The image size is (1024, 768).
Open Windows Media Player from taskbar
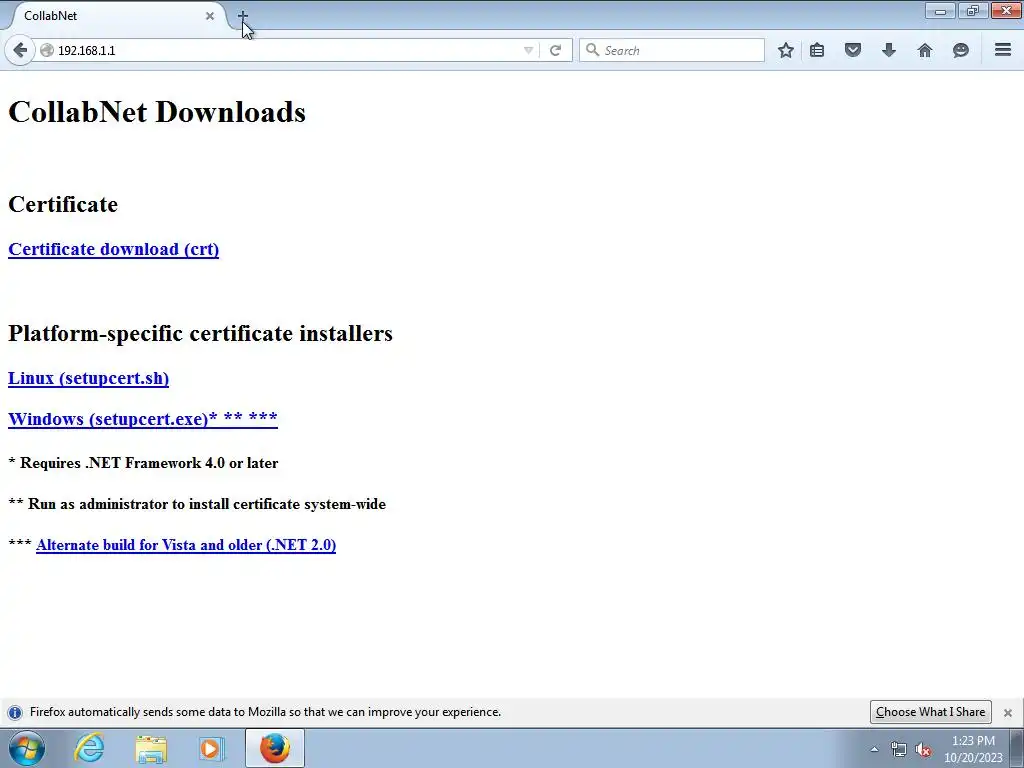tap(211, 748)
